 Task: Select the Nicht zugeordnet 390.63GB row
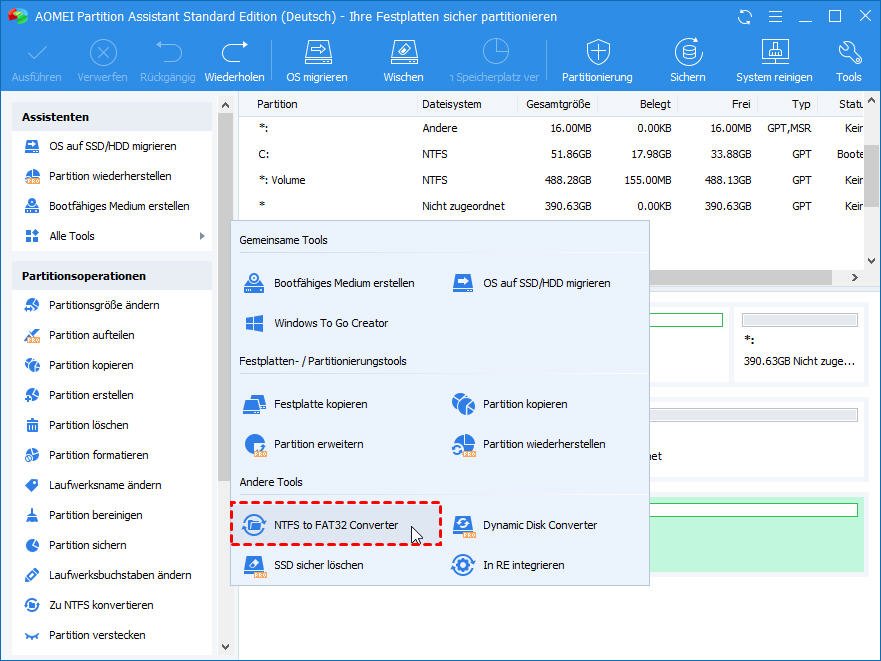coord(552,206)
